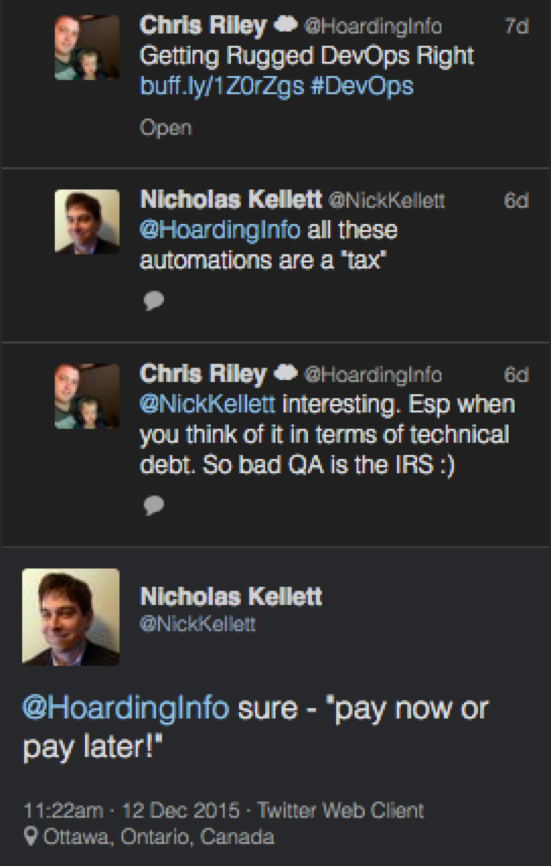Click the location pin icon before Ottawa

tap(31, 836)
